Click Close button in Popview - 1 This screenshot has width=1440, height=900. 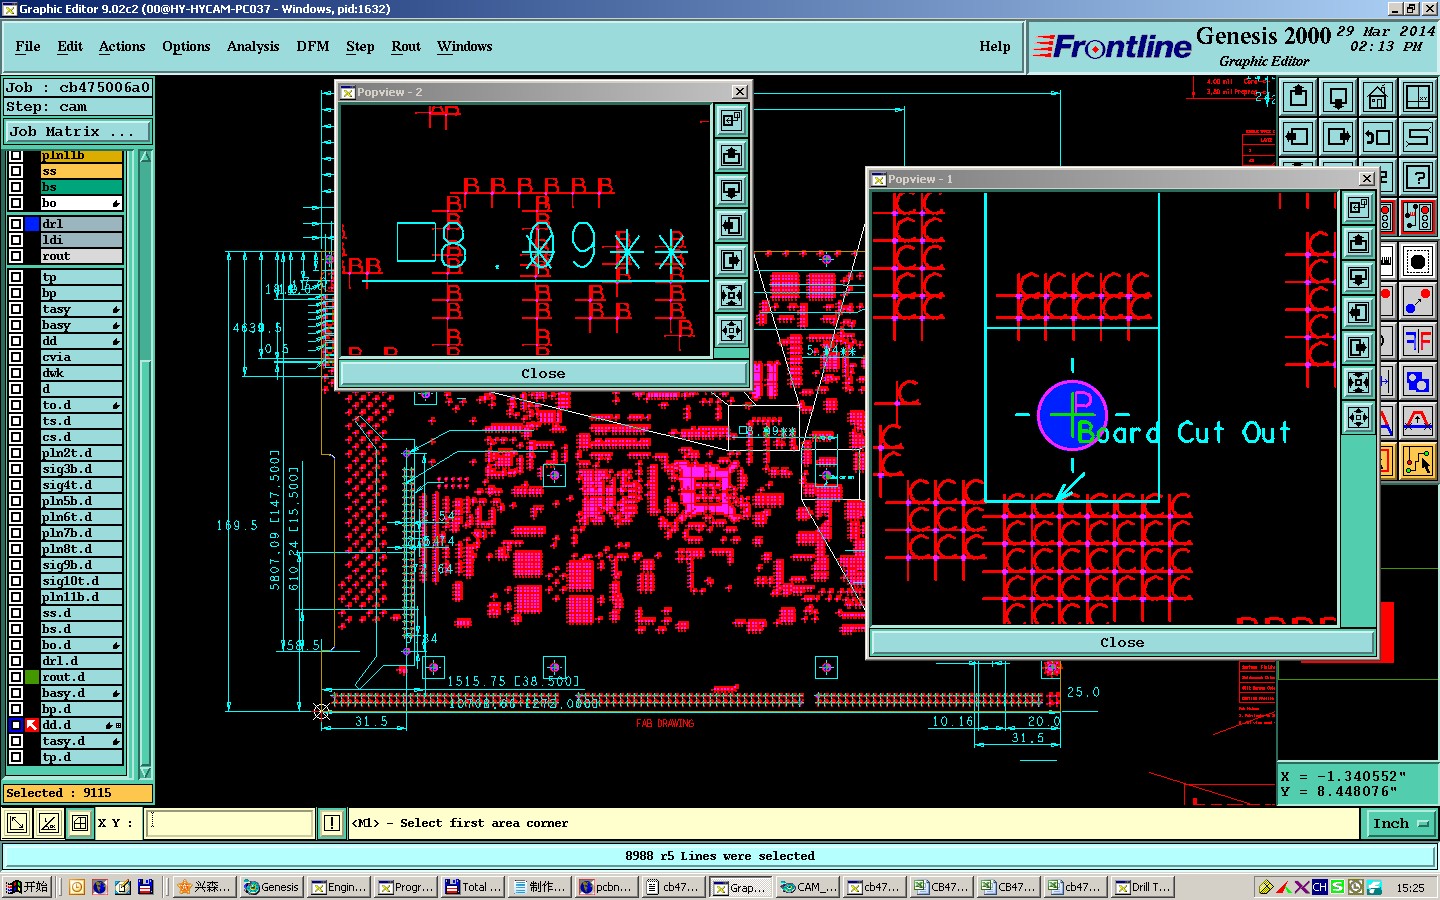[x=1122, y=643]
